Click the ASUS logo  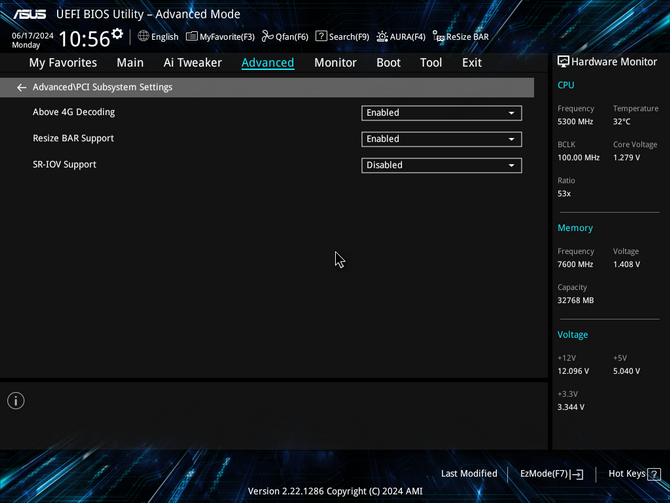point(29,14)
